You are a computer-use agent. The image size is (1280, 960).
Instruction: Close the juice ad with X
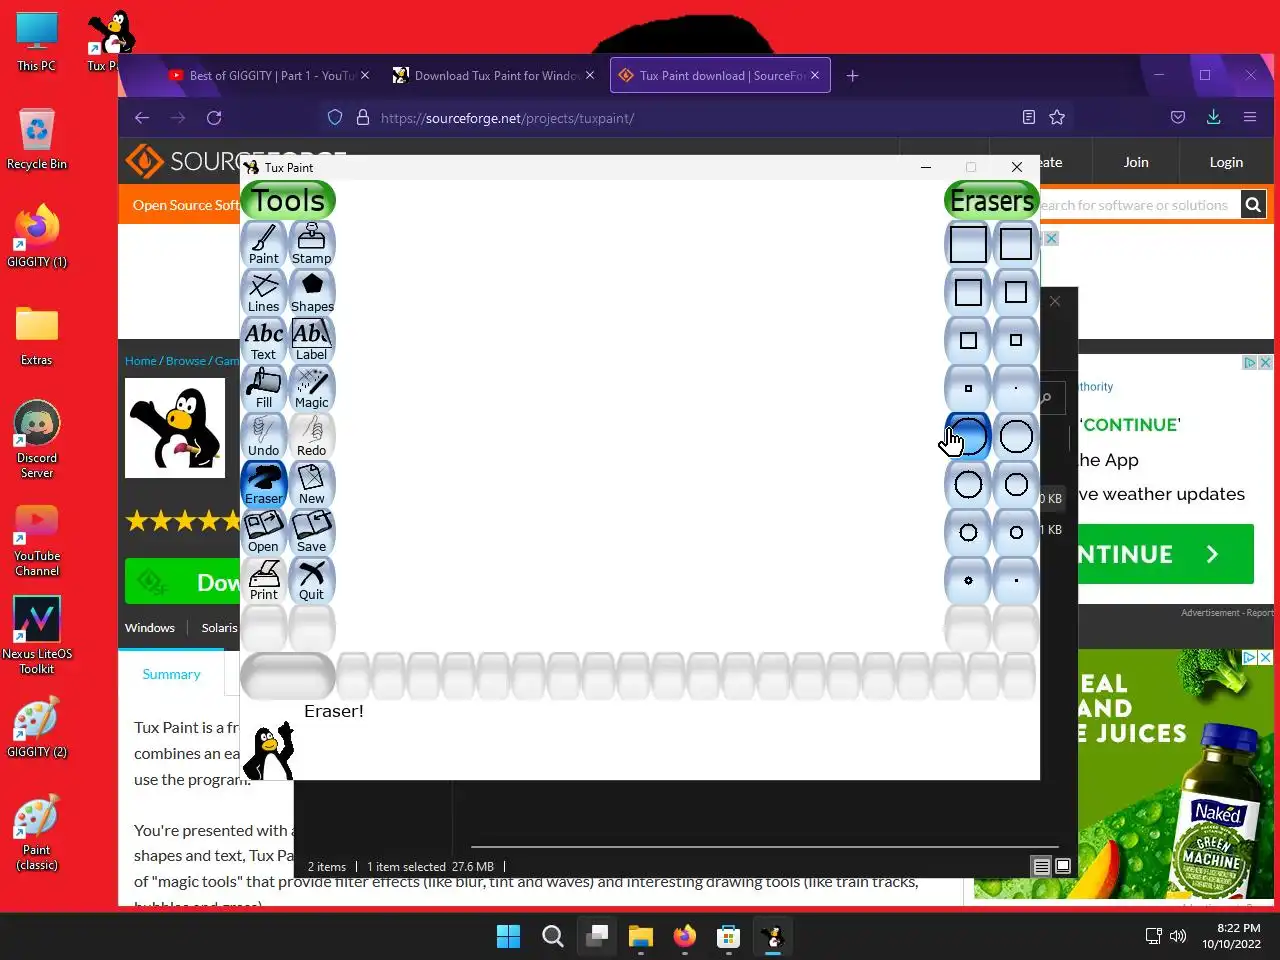1265,657
